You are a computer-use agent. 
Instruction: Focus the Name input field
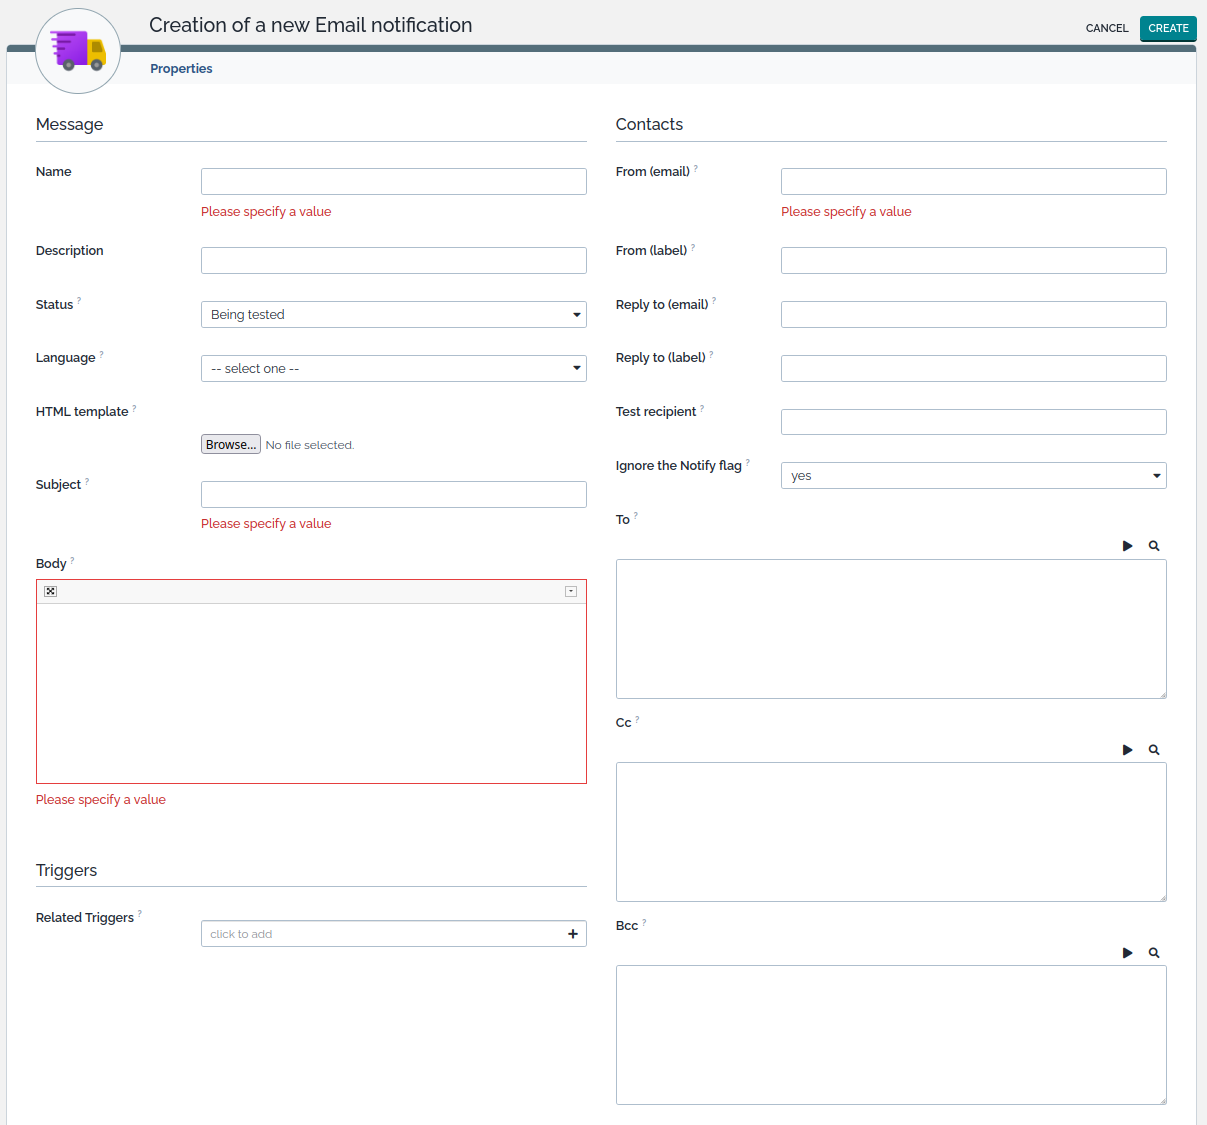tap(393, 182)
